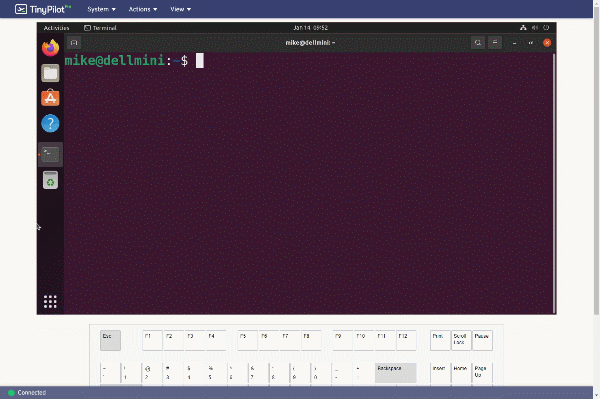The image size is (600, 399).
Task: Click the terminal search magnifier icon
Action: tap(478, 43)
